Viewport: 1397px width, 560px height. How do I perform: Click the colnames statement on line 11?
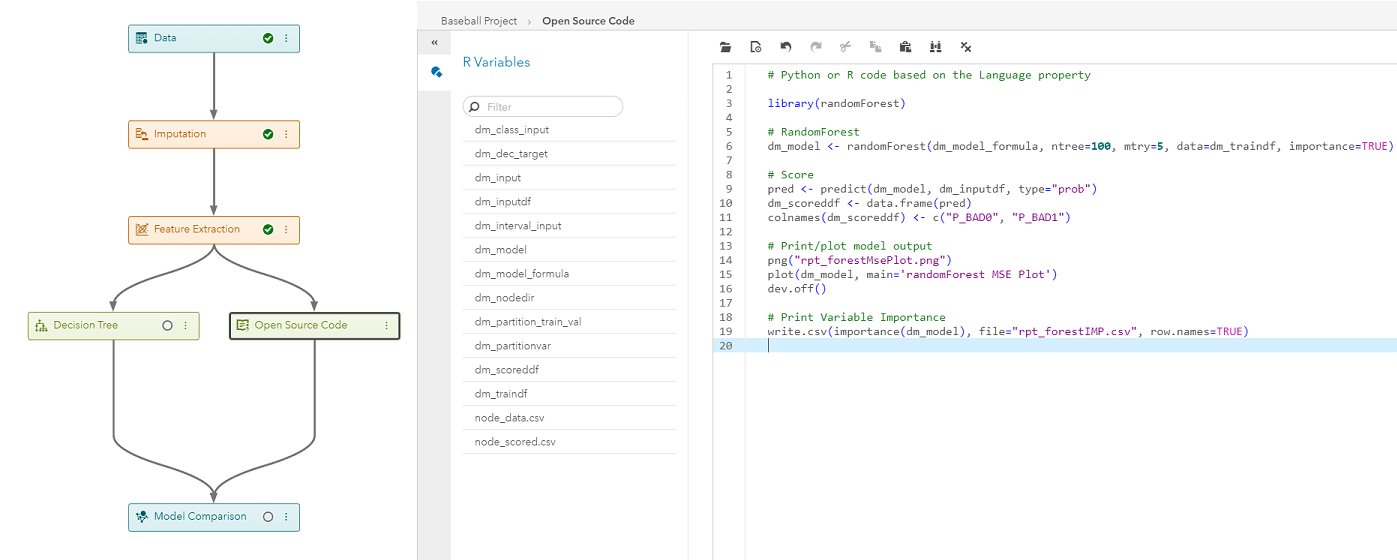click(x=919, y=217)
